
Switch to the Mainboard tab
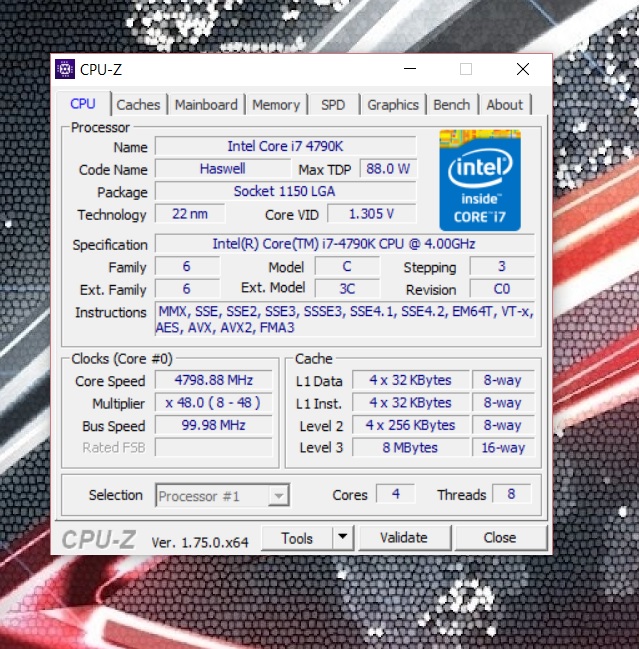(206, 105)
